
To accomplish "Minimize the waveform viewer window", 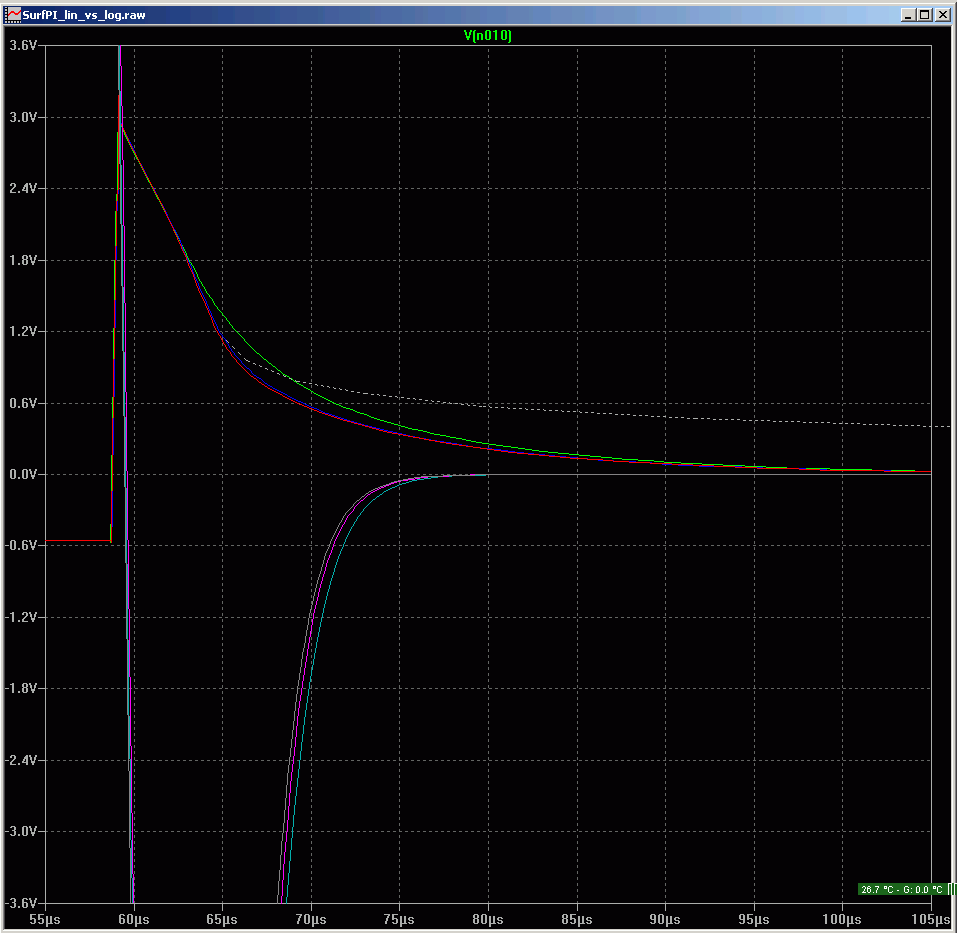I will [x=907, y=15].
